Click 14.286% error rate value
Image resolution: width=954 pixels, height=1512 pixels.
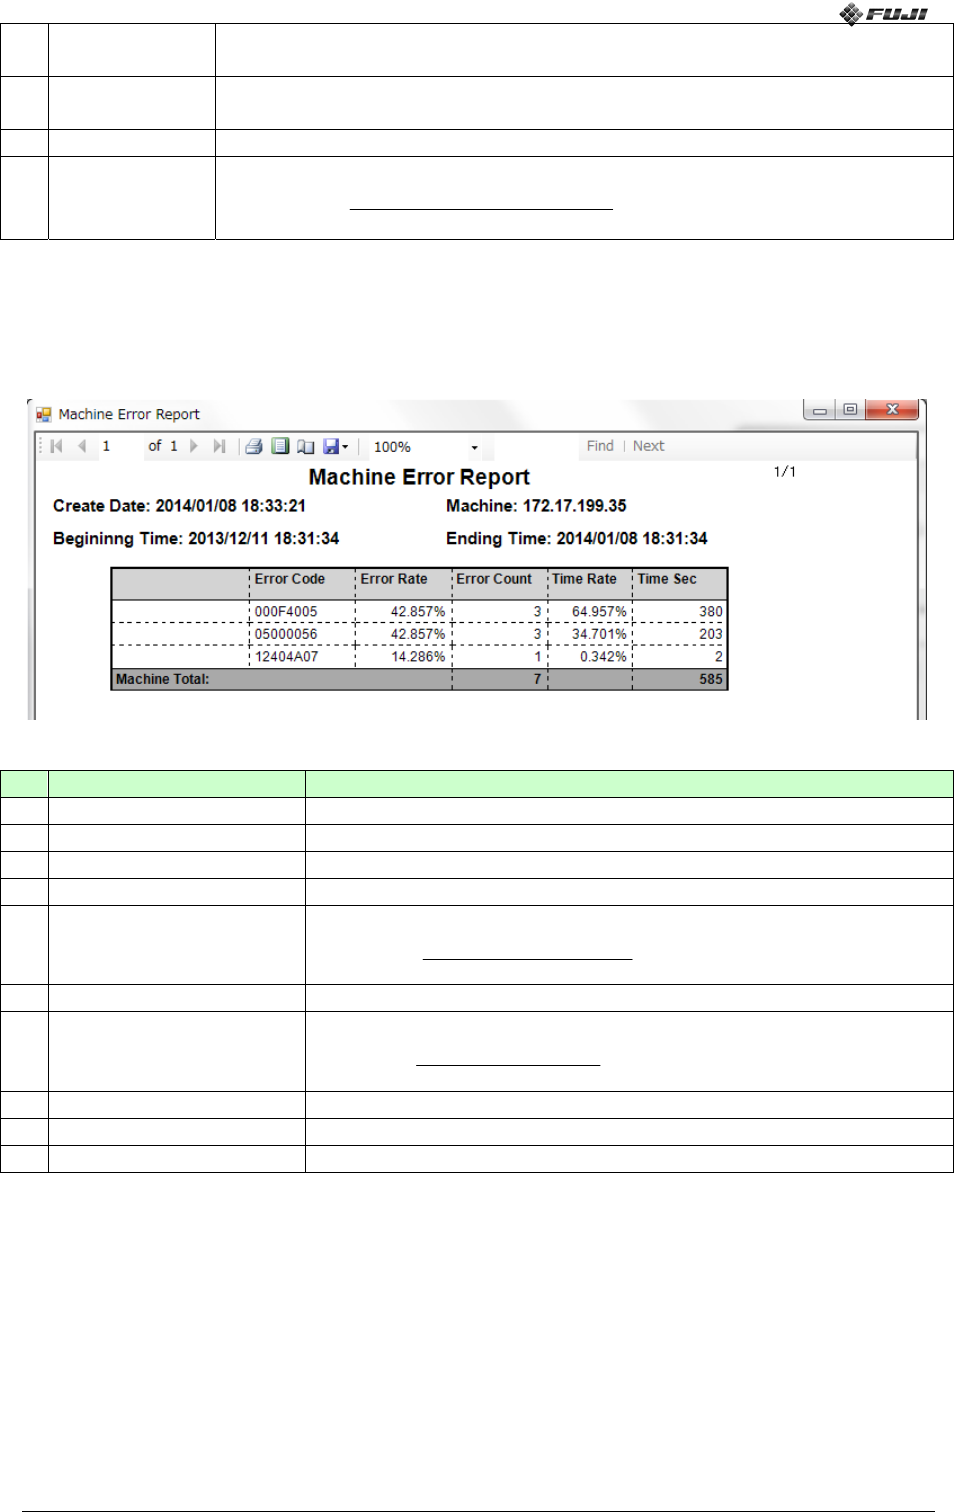coord(418,657)
